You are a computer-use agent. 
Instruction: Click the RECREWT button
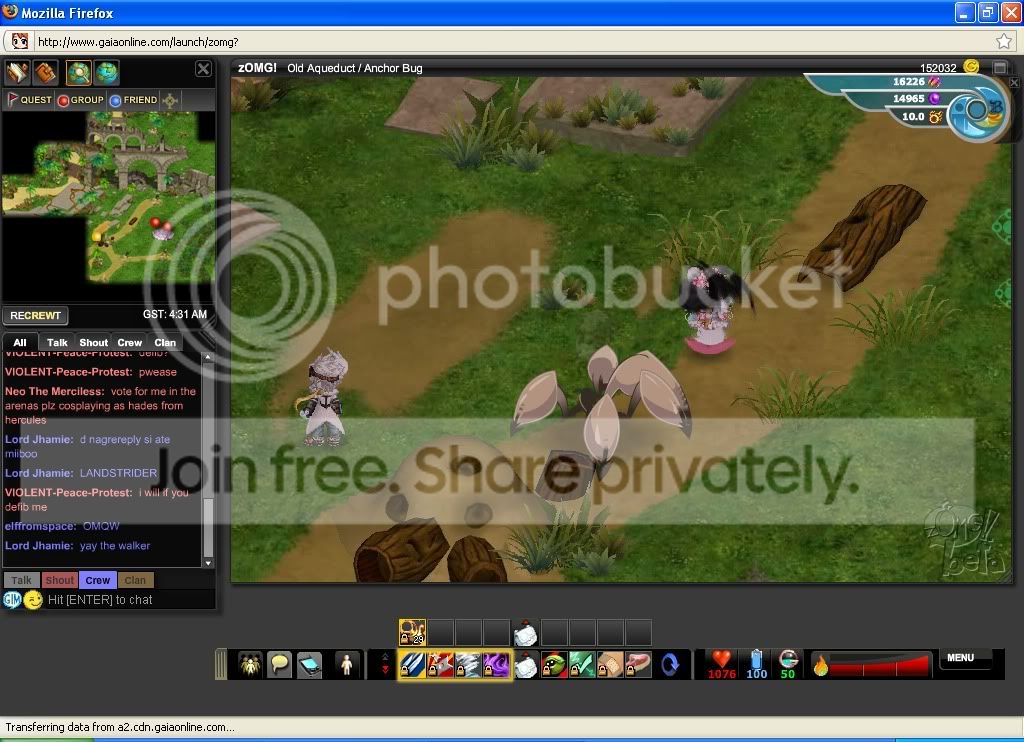pyautogui.click(x=35, y=315)
